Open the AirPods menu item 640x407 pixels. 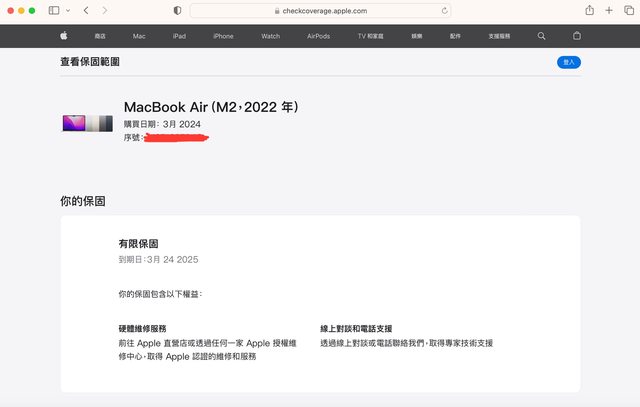tap(318, 36)
